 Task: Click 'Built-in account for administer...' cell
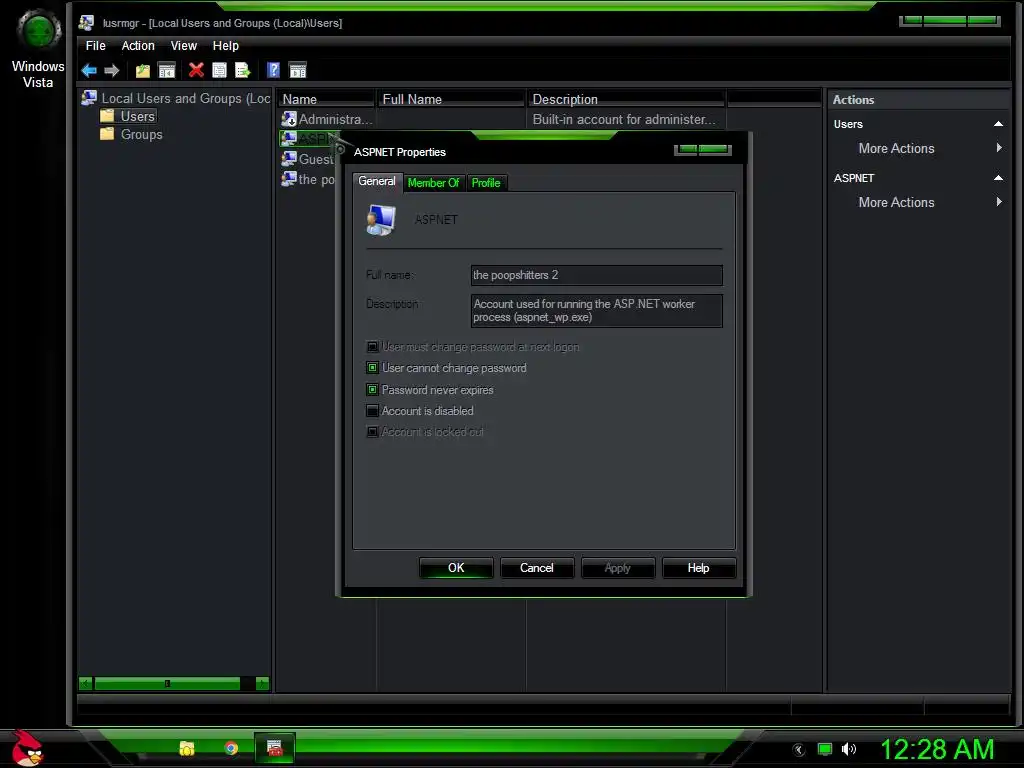[624, 120]
